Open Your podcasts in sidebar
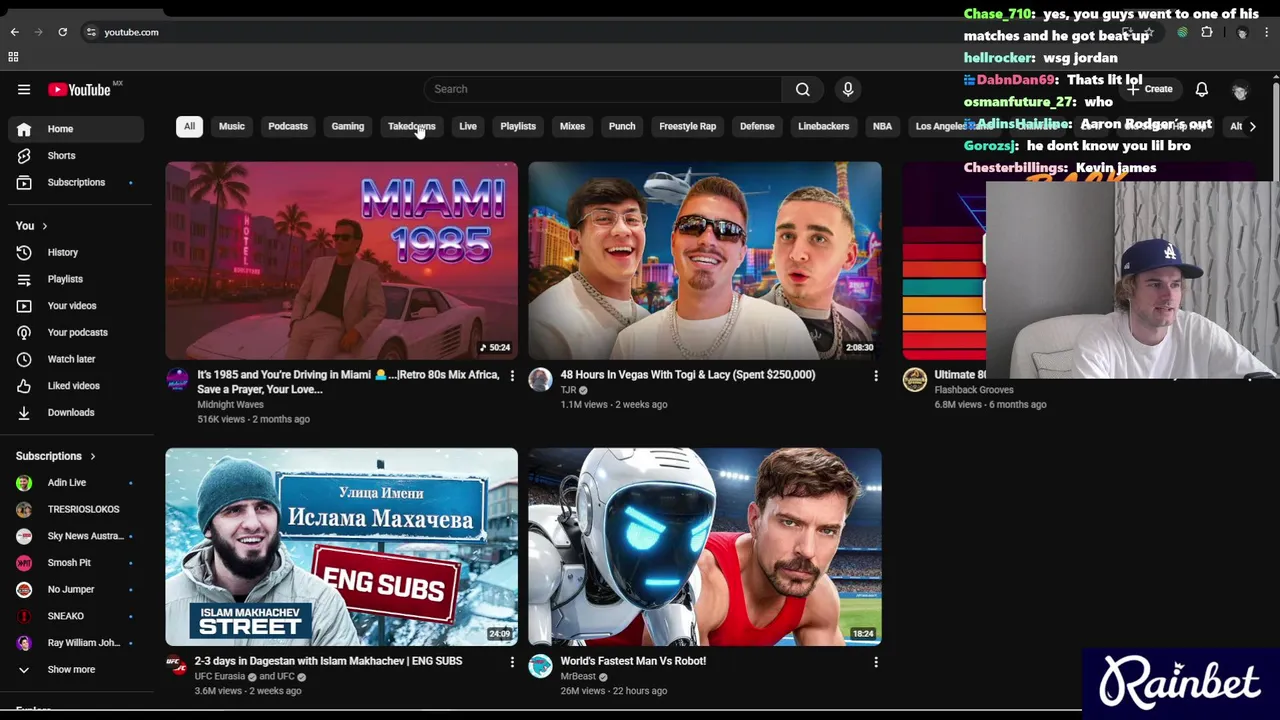Viewport: 1280px width, 720px height. [x=76, y=332]
